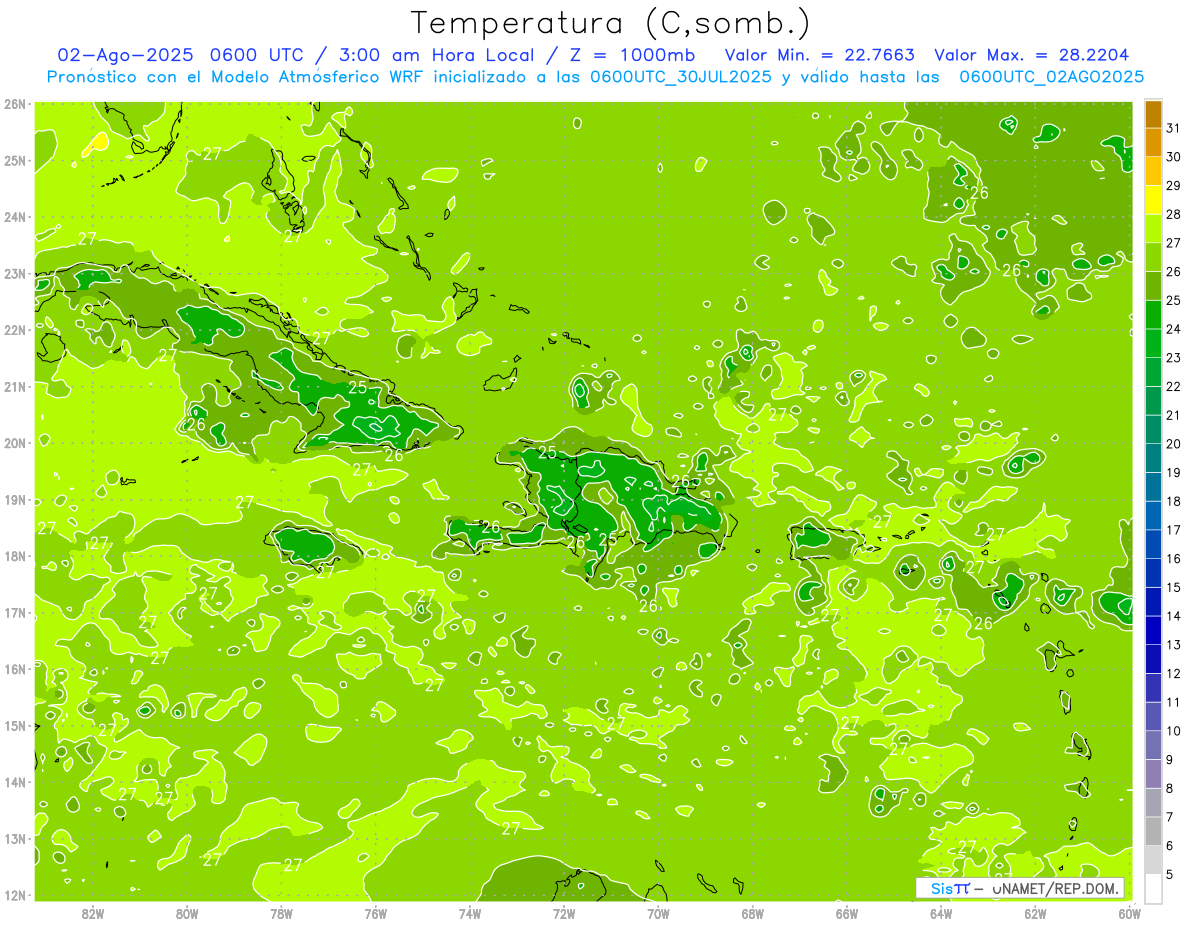
Task: Click the 20N latitude axis label
Action: click(15, 443)
